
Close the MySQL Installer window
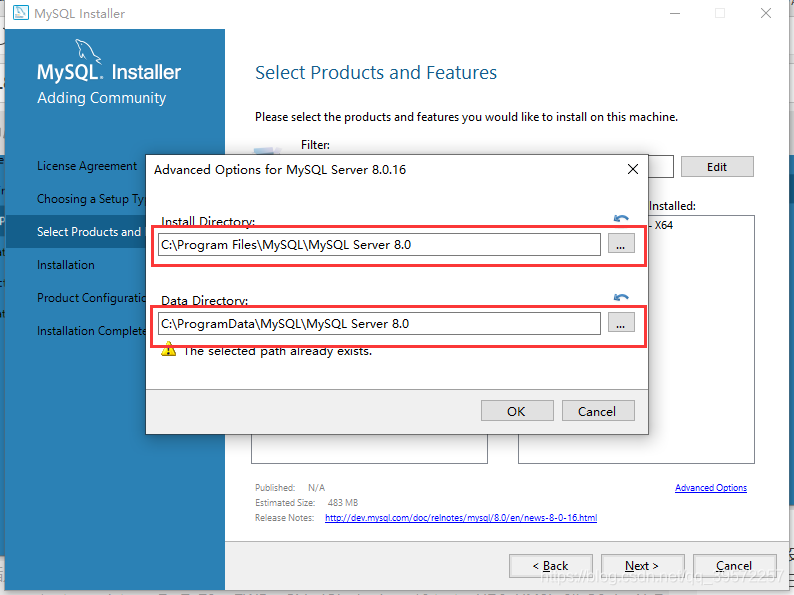click(x=766, y=13)
